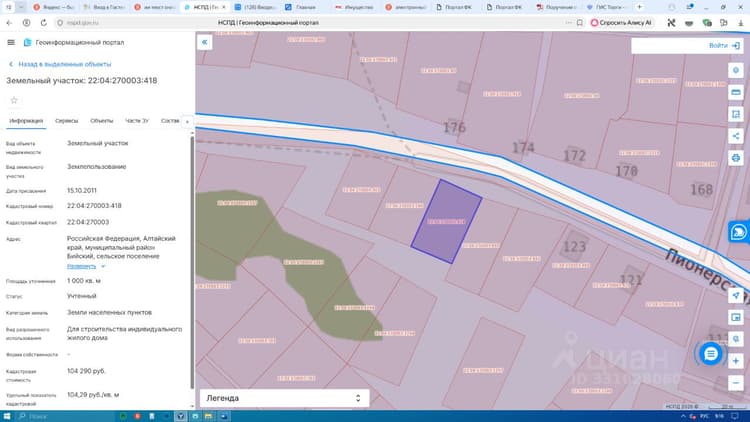Add land plot to favorites star

pos(14,100)
